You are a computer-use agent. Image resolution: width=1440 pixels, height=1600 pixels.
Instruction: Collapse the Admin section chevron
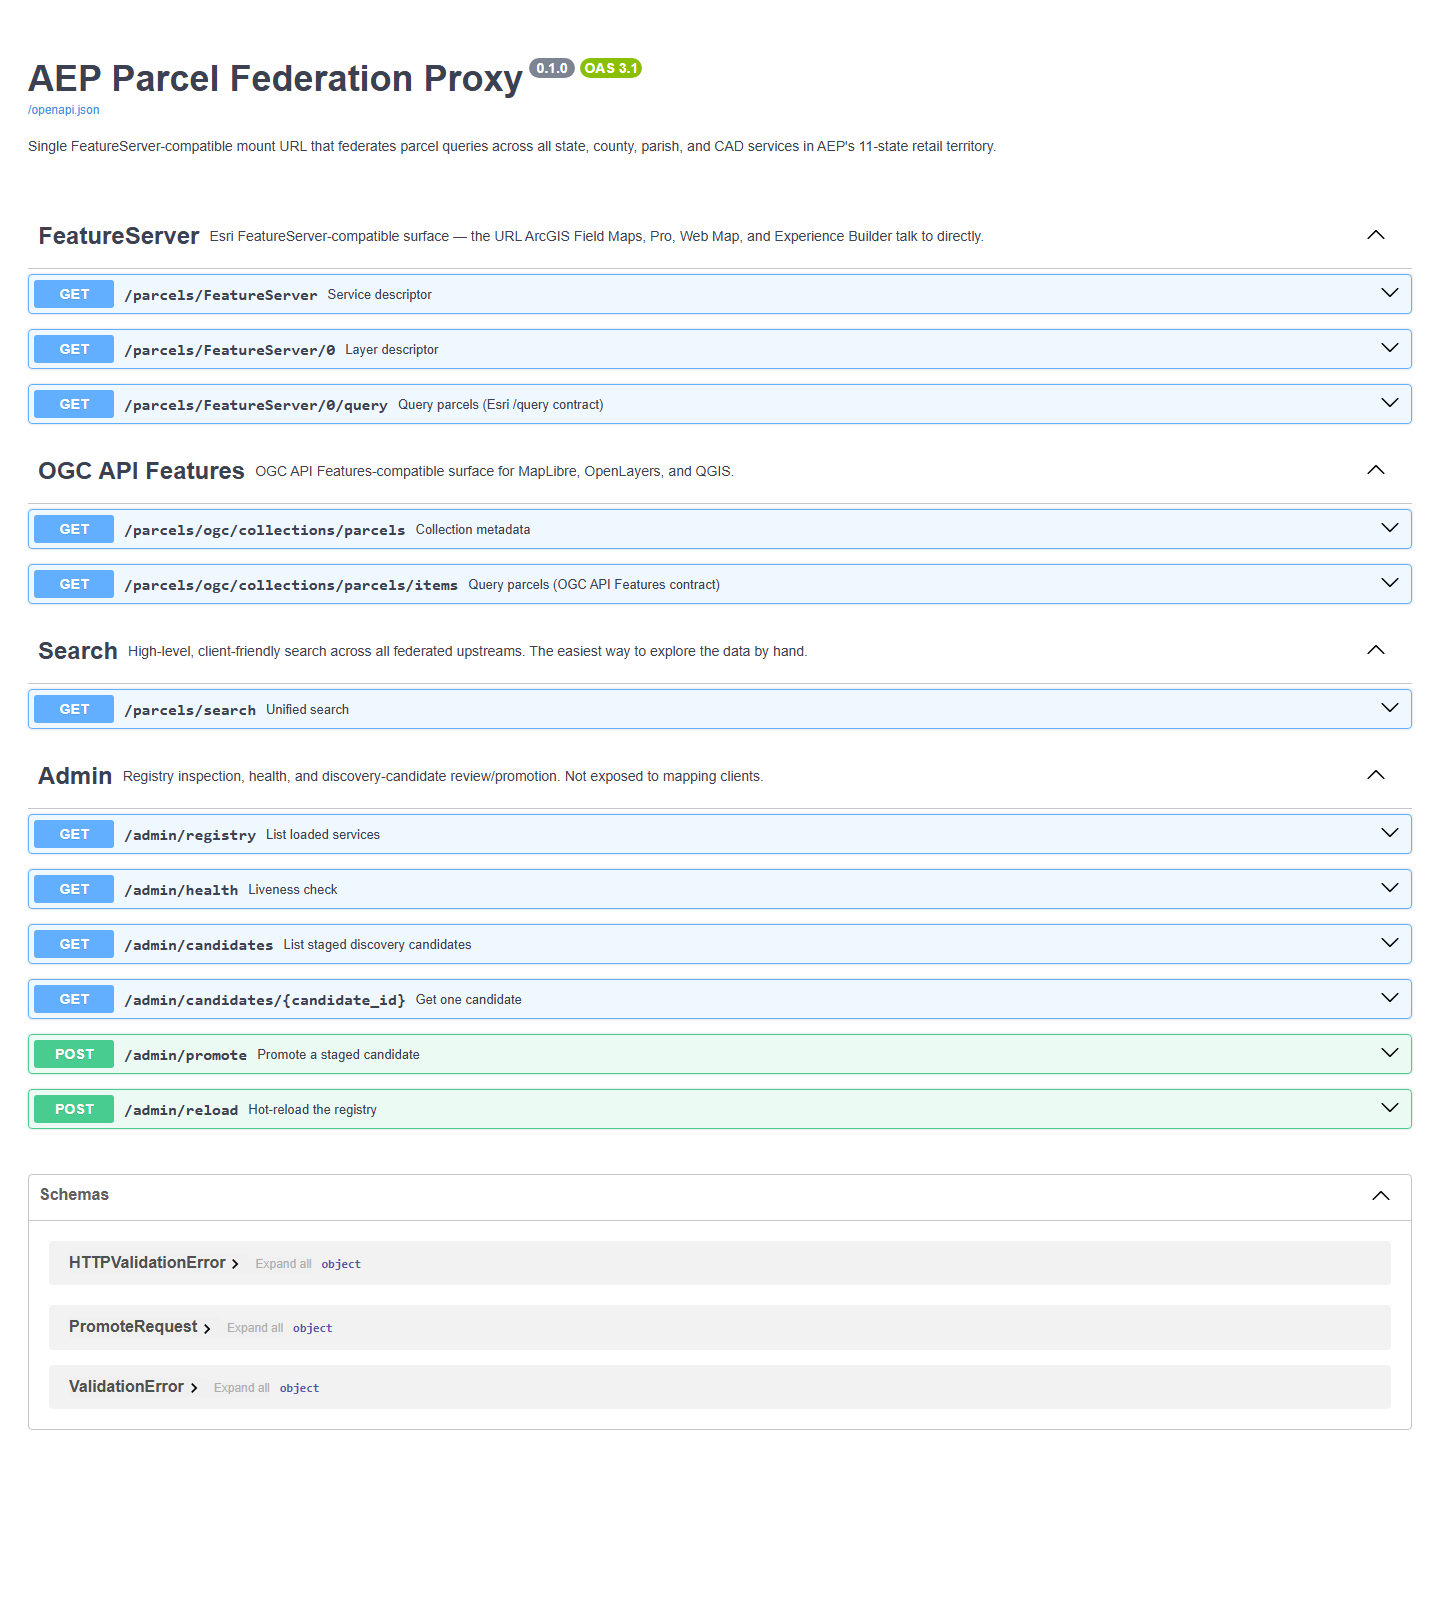click(x=1376, y=775)
